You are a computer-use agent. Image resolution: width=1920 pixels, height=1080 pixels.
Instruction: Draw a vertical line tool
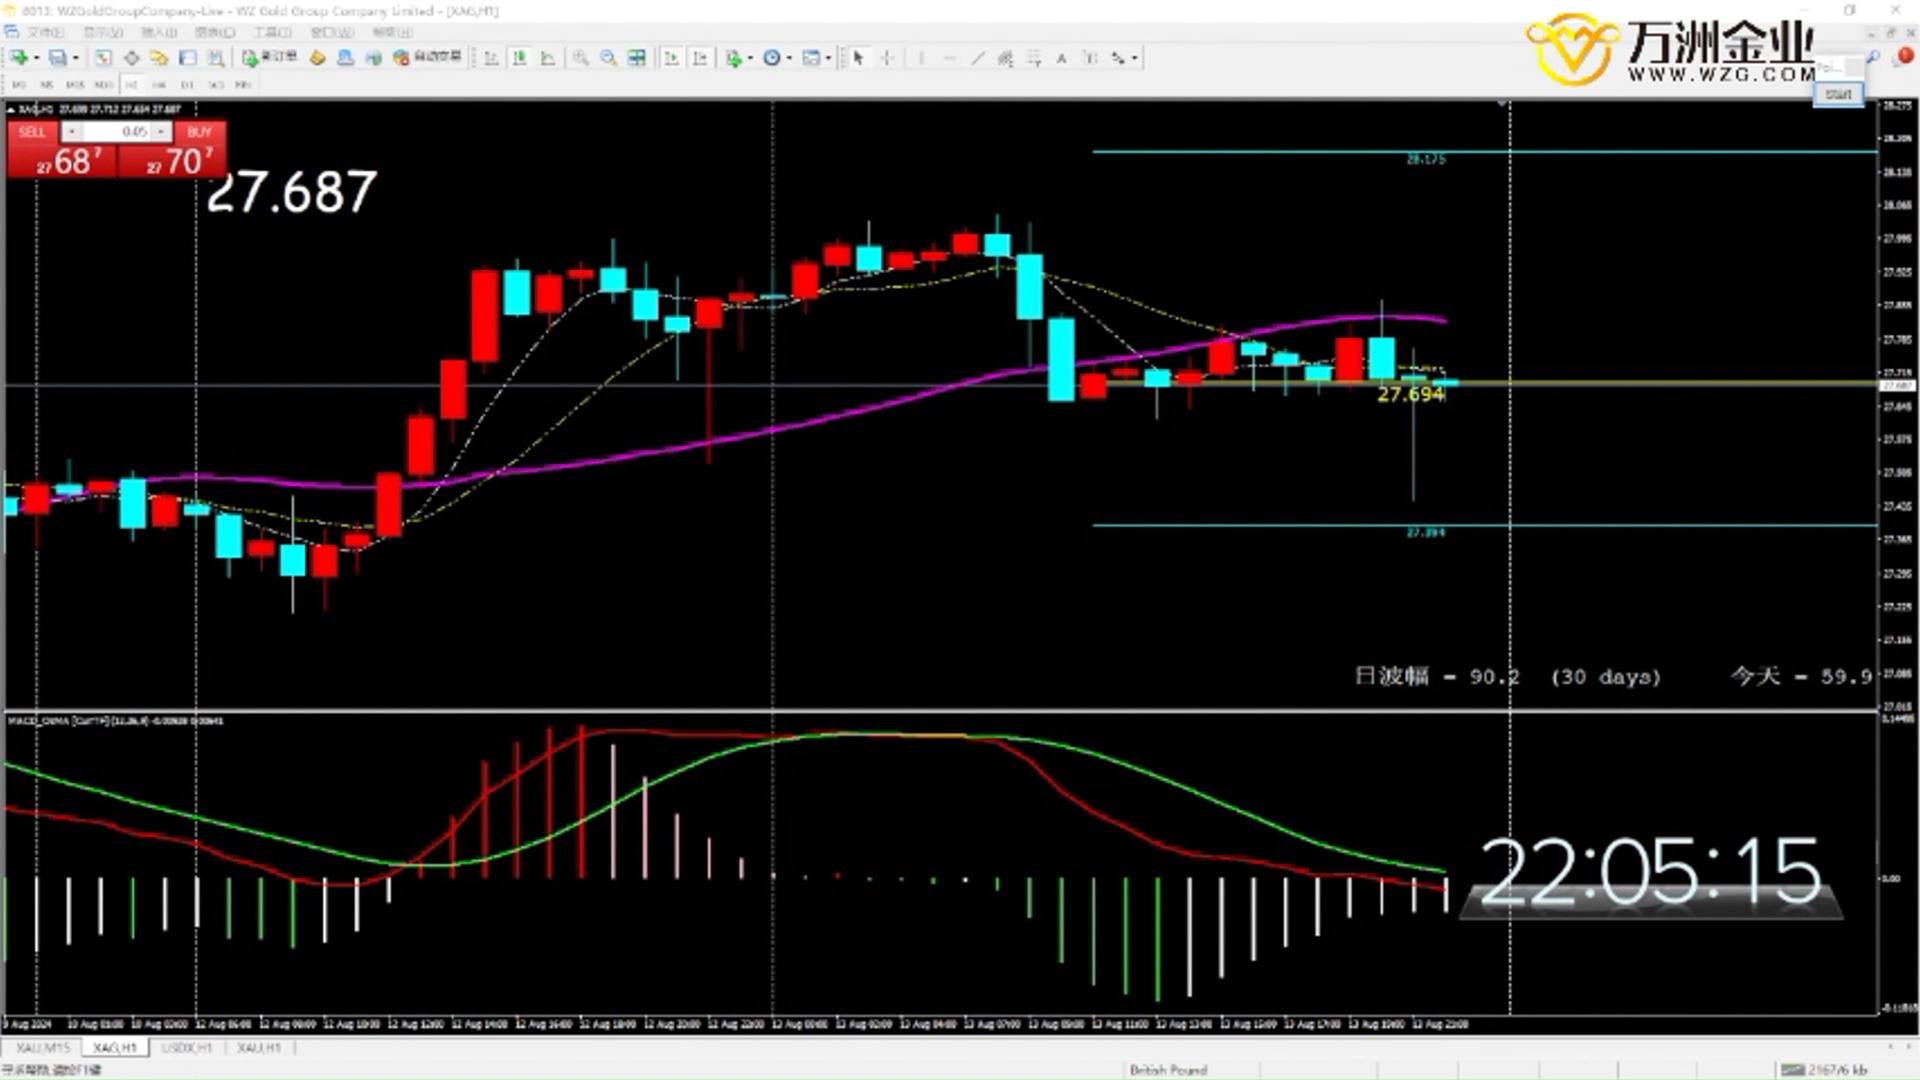coord(921,58)
